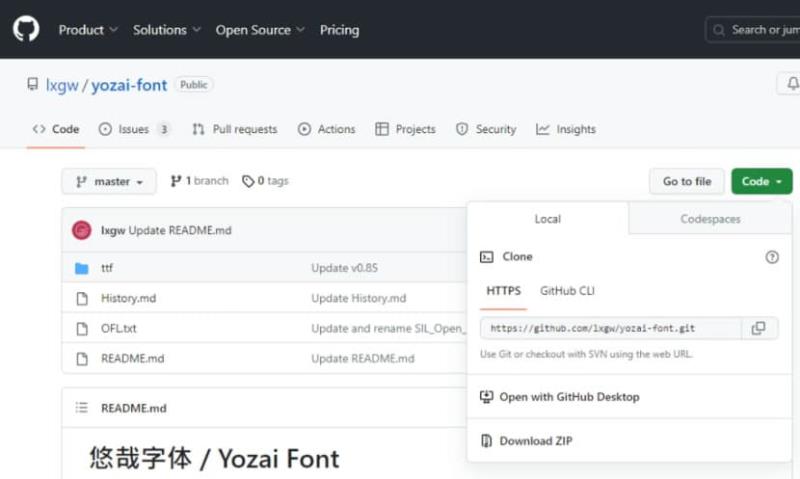Image resolution: width=800 pixels, height=479 pixels.
Task: Click the tag icon beside 0 tags
Action: pyautogui.click(x=248, y=181)
